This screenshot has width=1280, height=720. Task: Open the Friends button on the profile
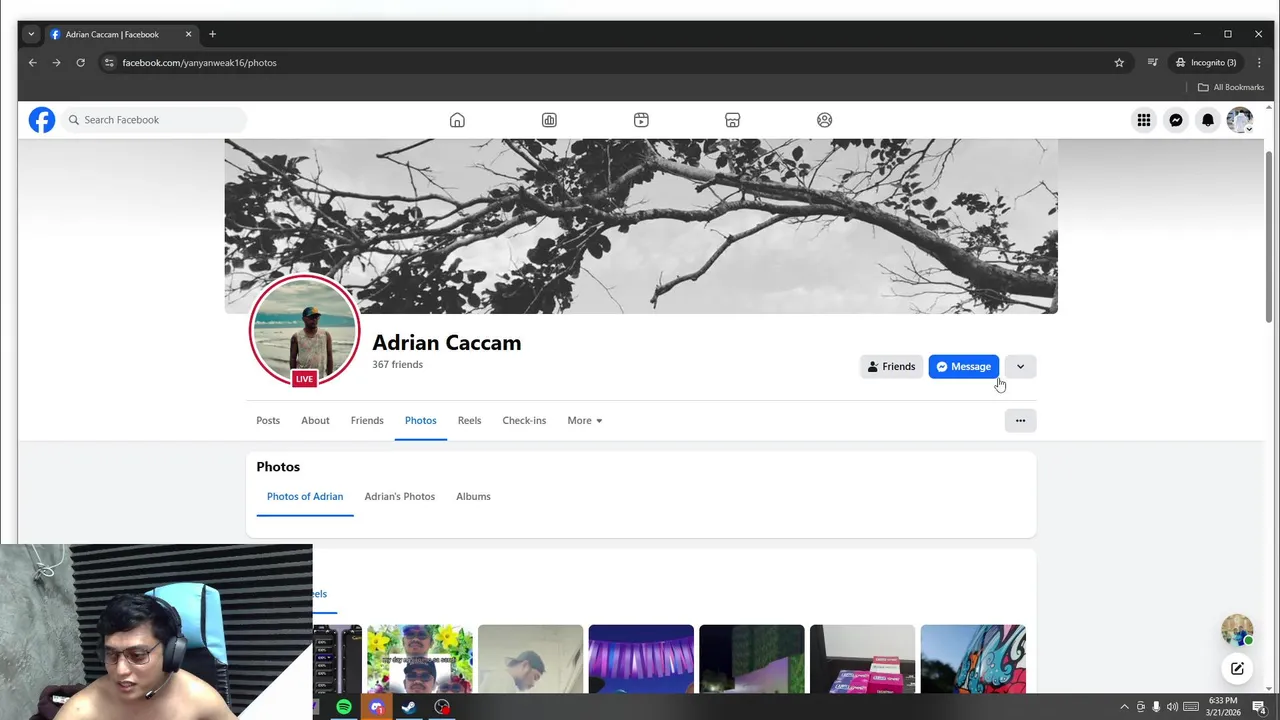point(891,366)
